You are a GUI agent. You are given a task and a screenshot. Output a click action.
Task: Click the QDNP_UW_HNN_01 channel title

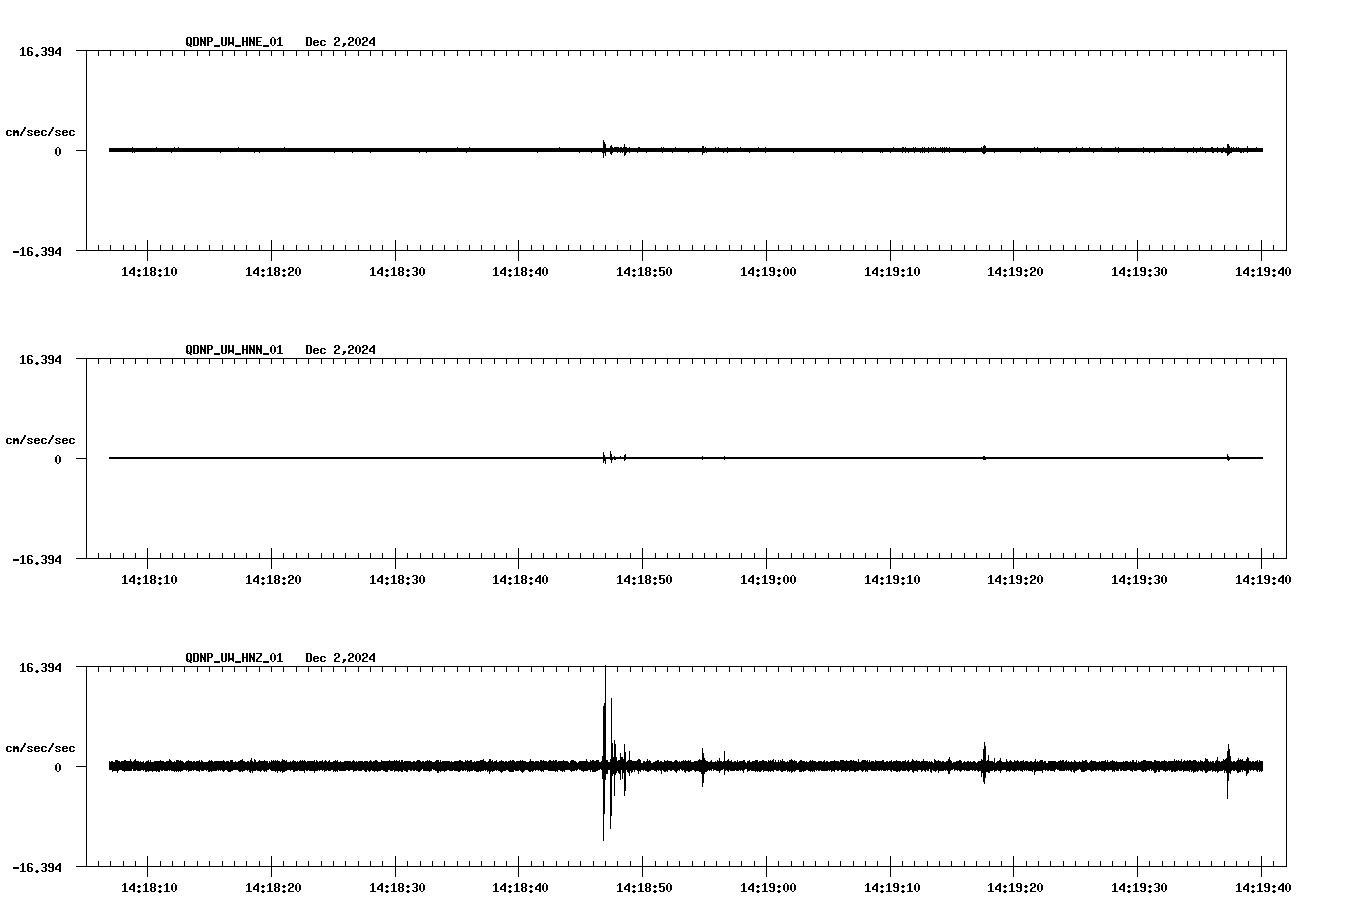[x=234, y=350]
